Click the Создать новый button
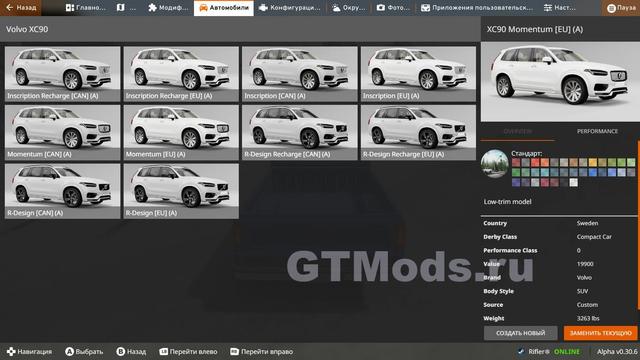Screen dimensions: 640x360 pyautogui.click(x=520, y=333)
